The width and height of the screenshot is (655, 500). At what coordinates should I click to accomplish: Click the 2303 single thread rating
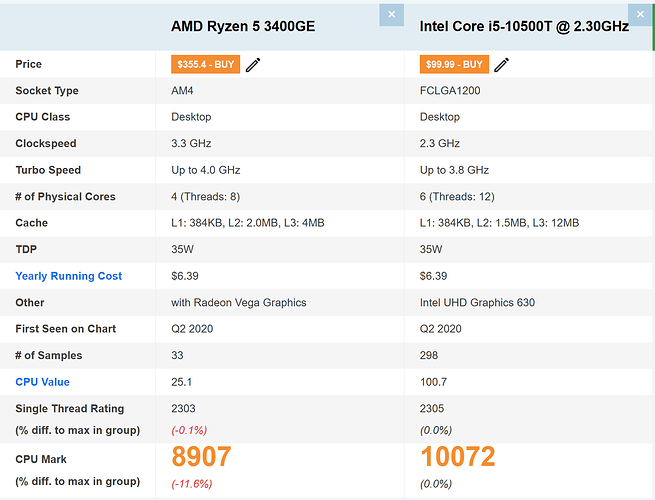click(x=185, y=409)
